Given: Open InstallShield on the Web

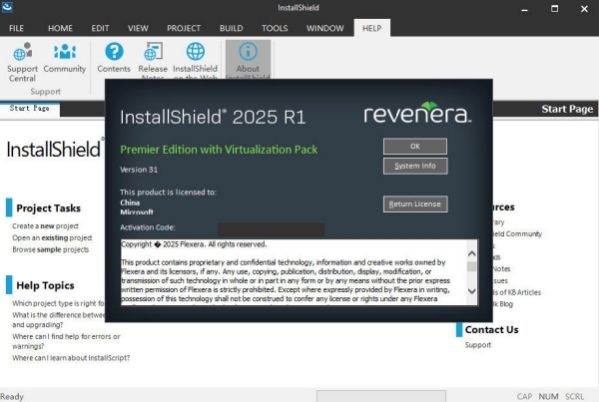Looking at the screenshot, I should pos(195,60).
